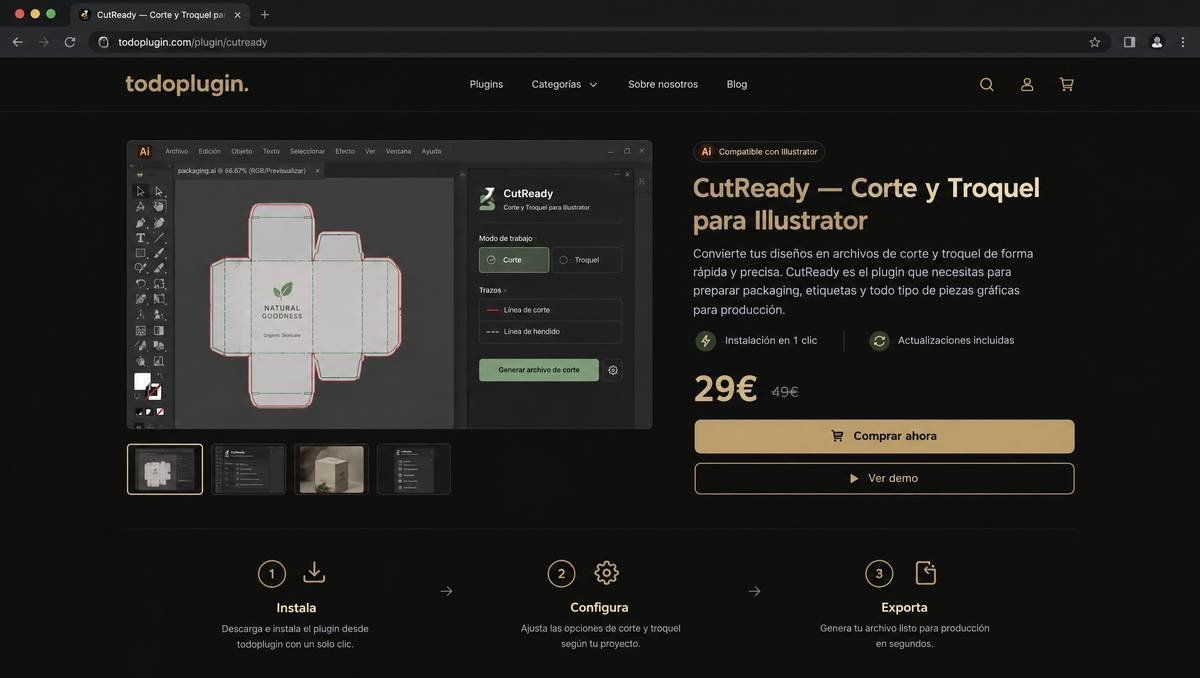Open the Plugins navigation link
This screenshot has height=678, width=1200.
(x=486, y=85)
